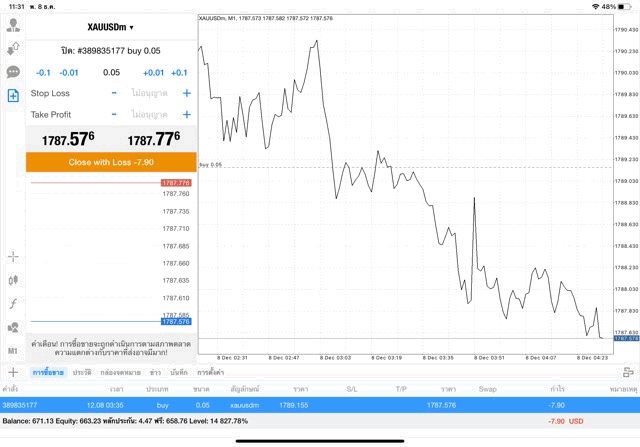Image resolution: width=640 pixels, height=447 pixels.
Task: Select the new order document icon
Action: point(13,96)
